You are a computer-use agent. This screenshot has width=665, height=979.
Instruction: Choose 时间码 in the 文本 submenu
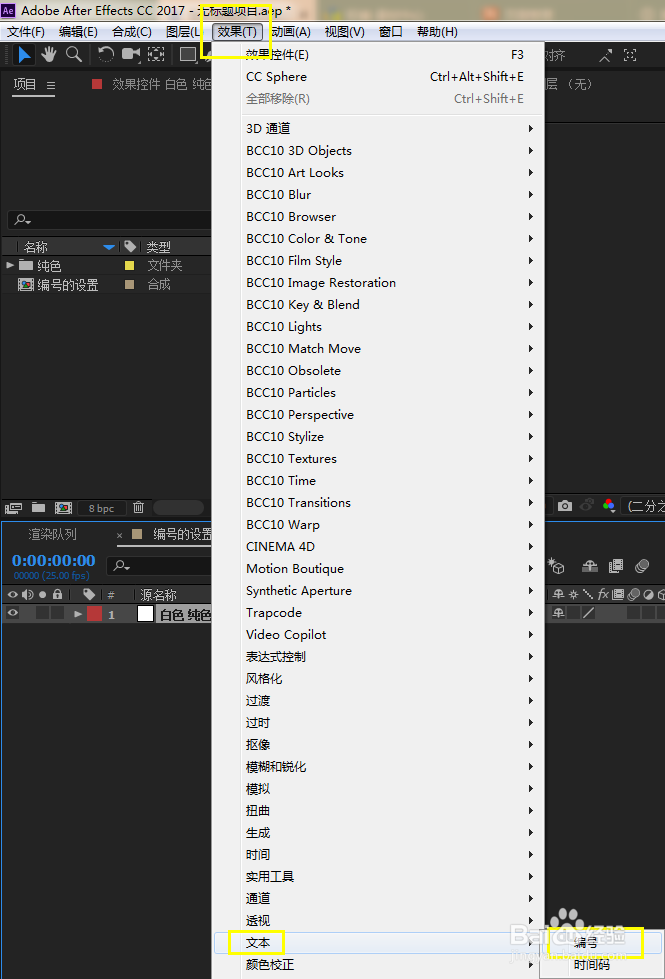click(x=600, y=965)
